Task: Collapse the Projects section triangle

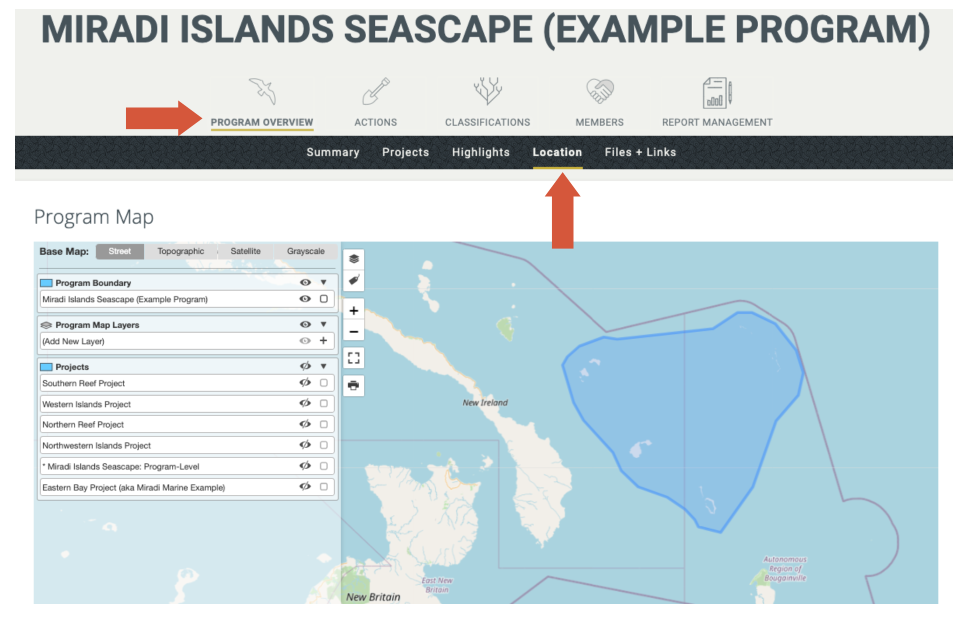Action: click(322, 366)
